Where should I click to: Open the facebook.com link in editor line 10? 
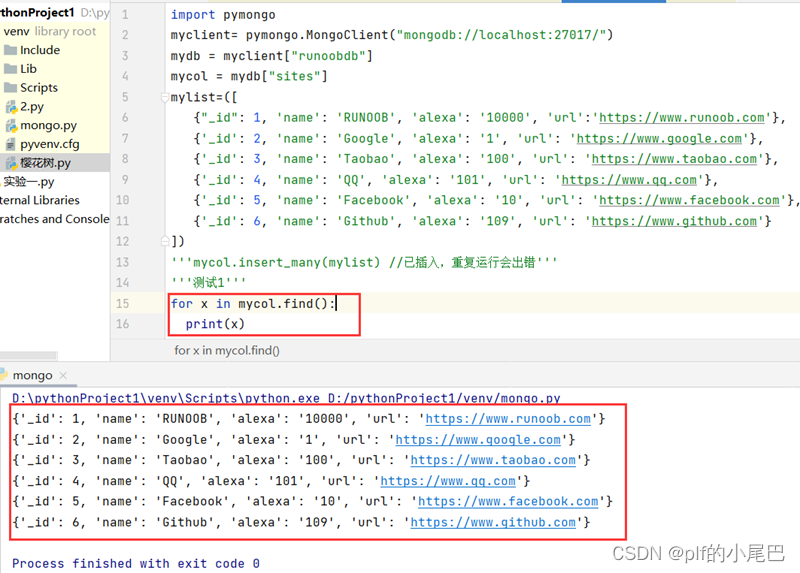click(x=689, y=201)
